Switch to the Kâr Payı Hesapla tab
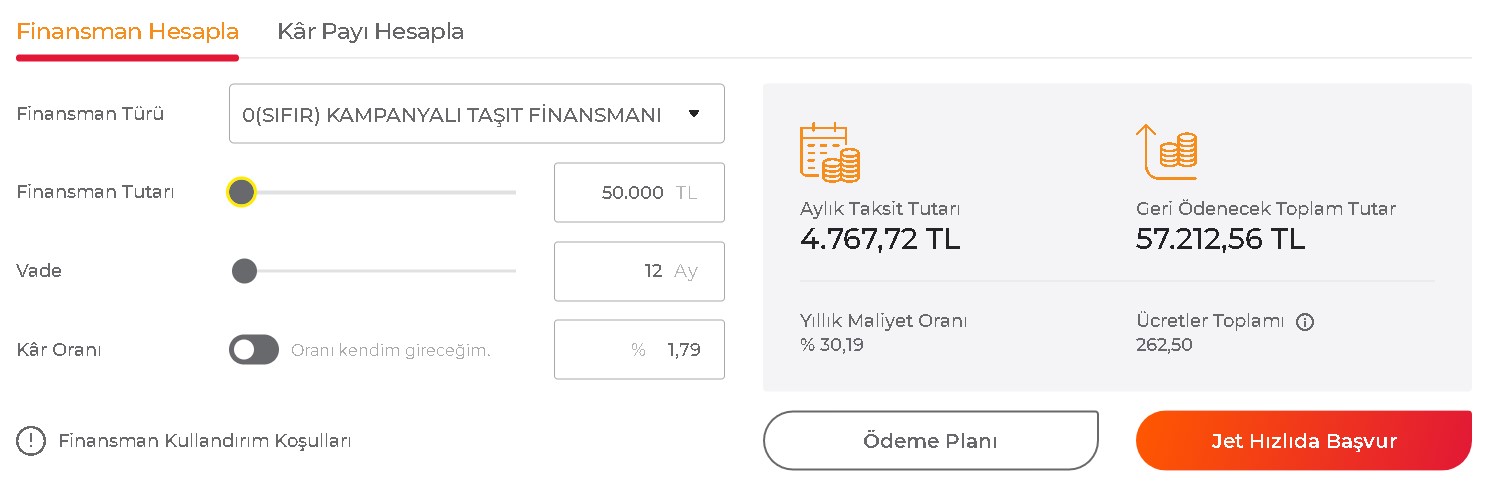This screenshot has height=483, width=1491. tap(371, 31)
